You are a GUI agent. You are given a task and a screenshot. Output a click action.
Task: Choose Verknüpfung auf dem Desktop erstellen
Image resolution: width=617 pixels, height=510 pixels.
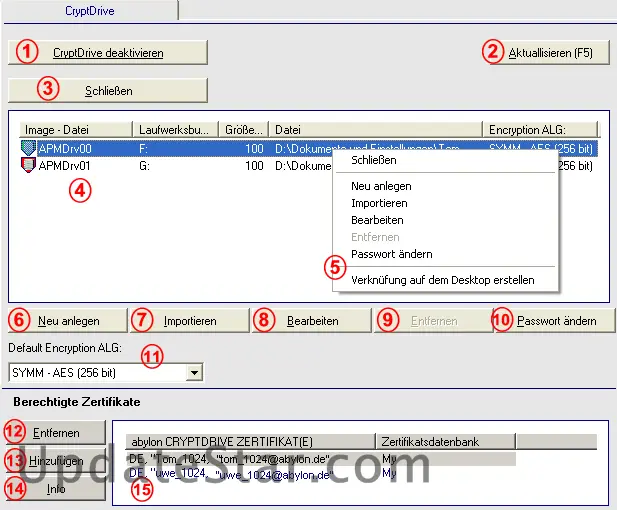[x=443, y=280]
